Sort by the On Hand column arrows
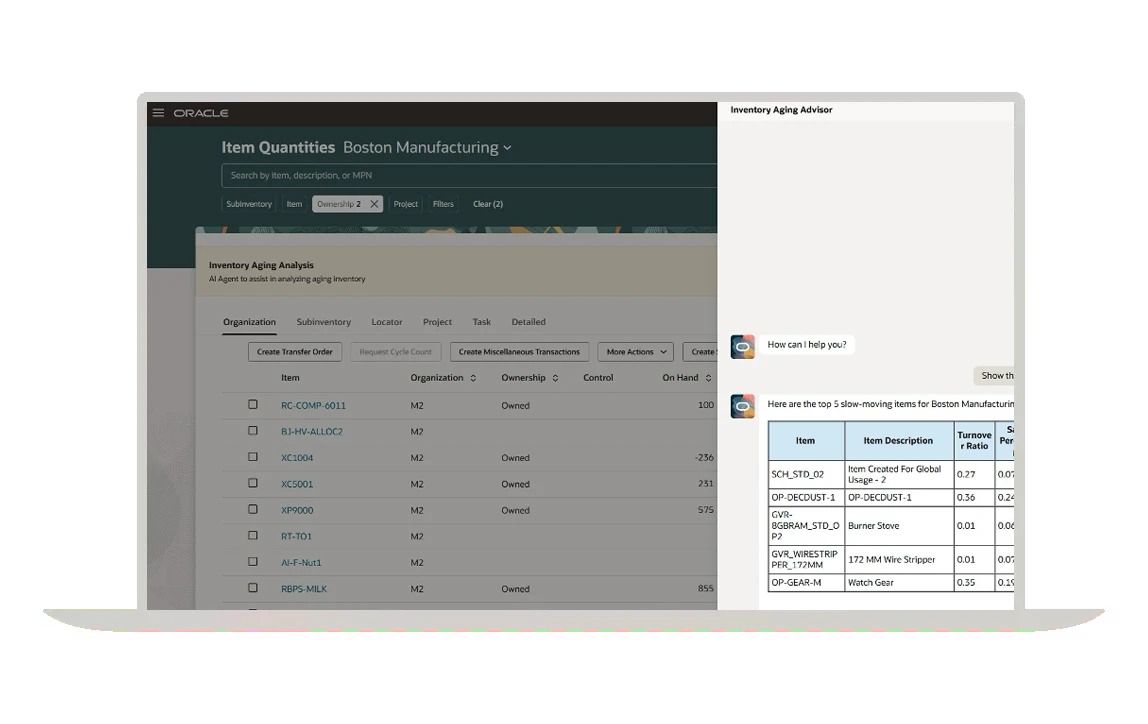The height and width of the screenshot is (724, 1148). 708,379
